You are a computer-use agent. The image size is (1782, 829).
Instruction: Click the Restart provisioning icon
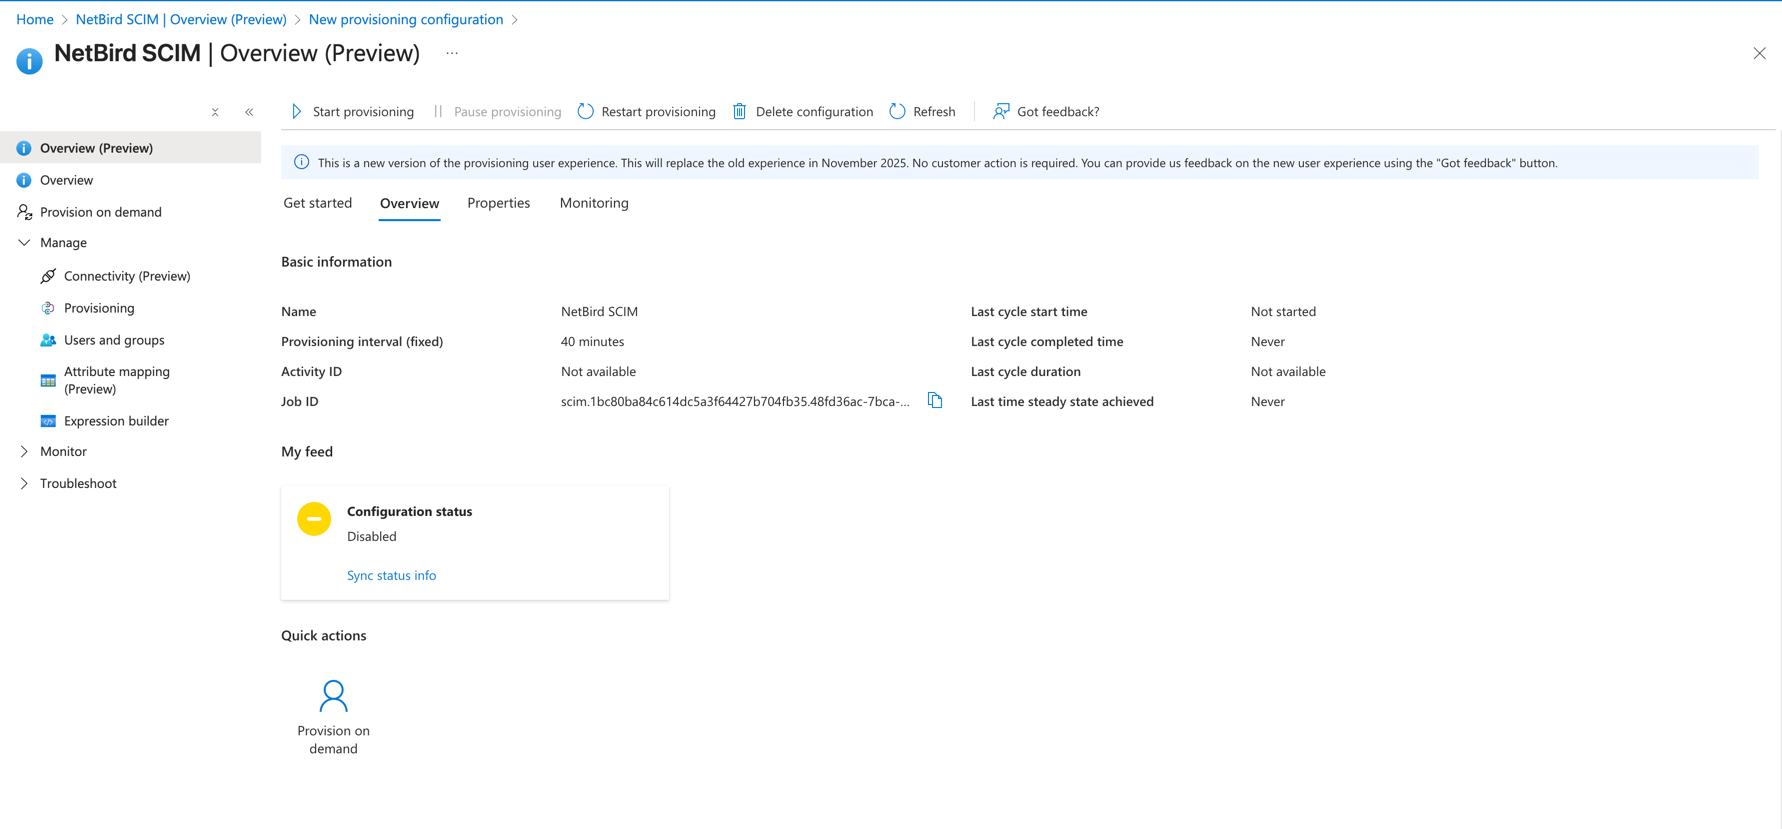point(586,112)
